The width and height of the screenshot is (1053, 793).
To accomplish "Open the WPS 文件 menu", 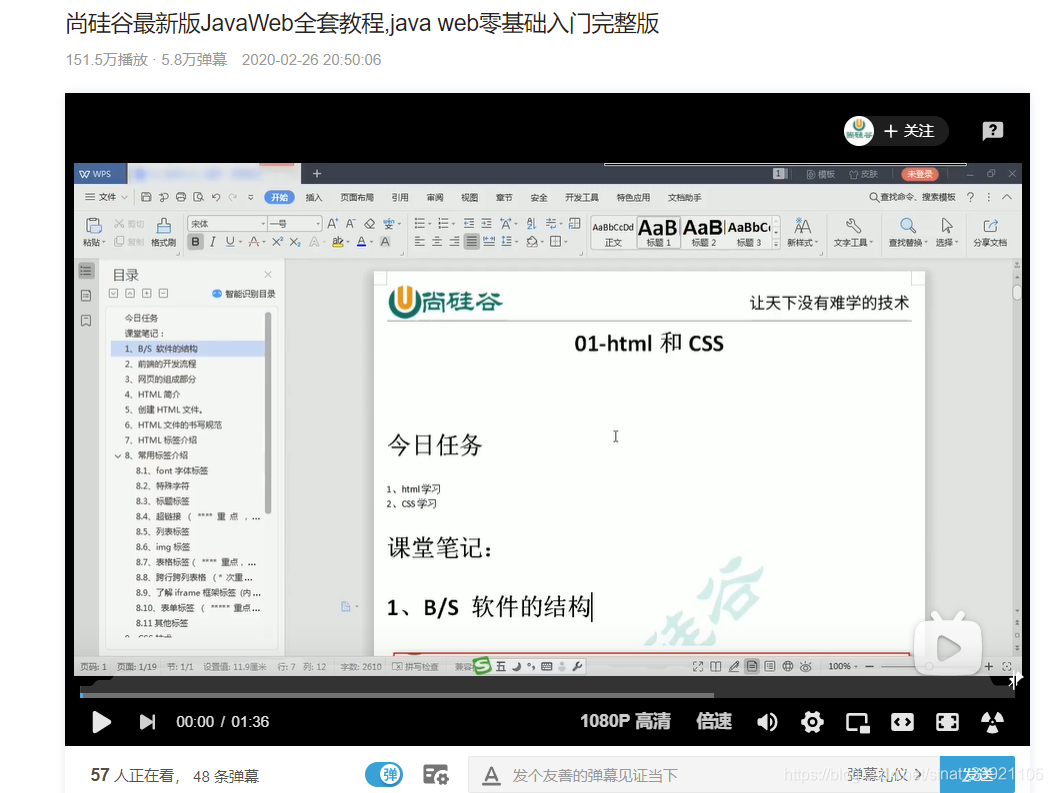I will point(106,197).
